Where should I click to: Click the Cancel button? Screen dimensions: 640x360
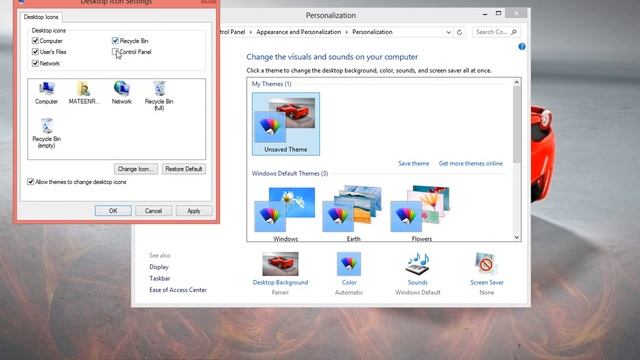[x=153, y=211]
